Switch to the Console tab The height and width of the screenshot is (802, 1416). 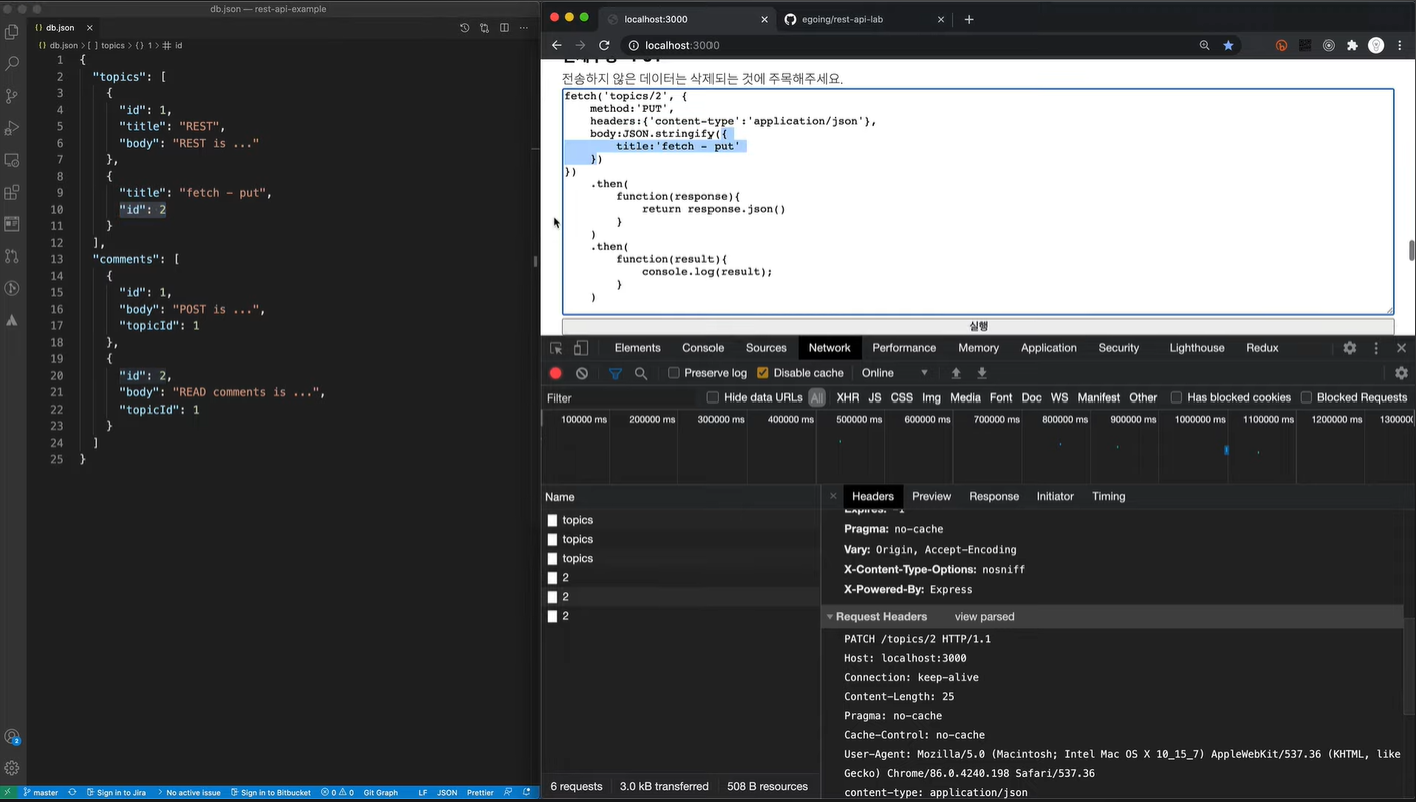coord(703,348)
